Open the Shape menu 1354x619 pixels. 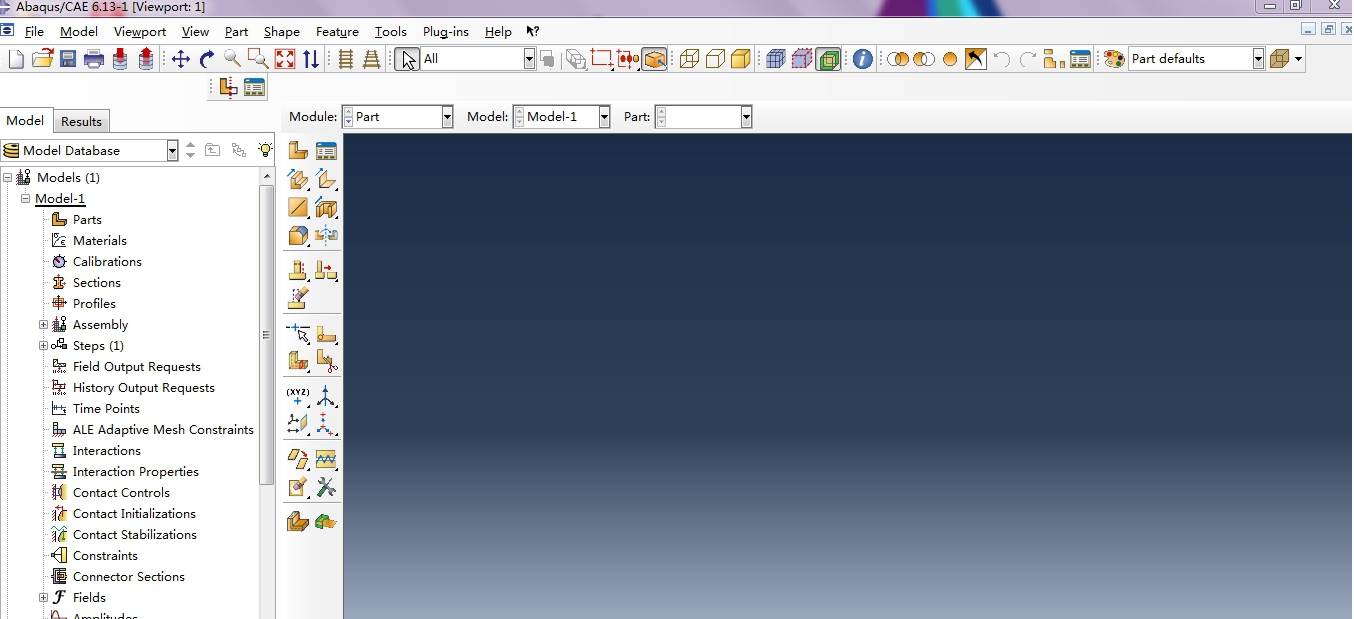[282, 32]
